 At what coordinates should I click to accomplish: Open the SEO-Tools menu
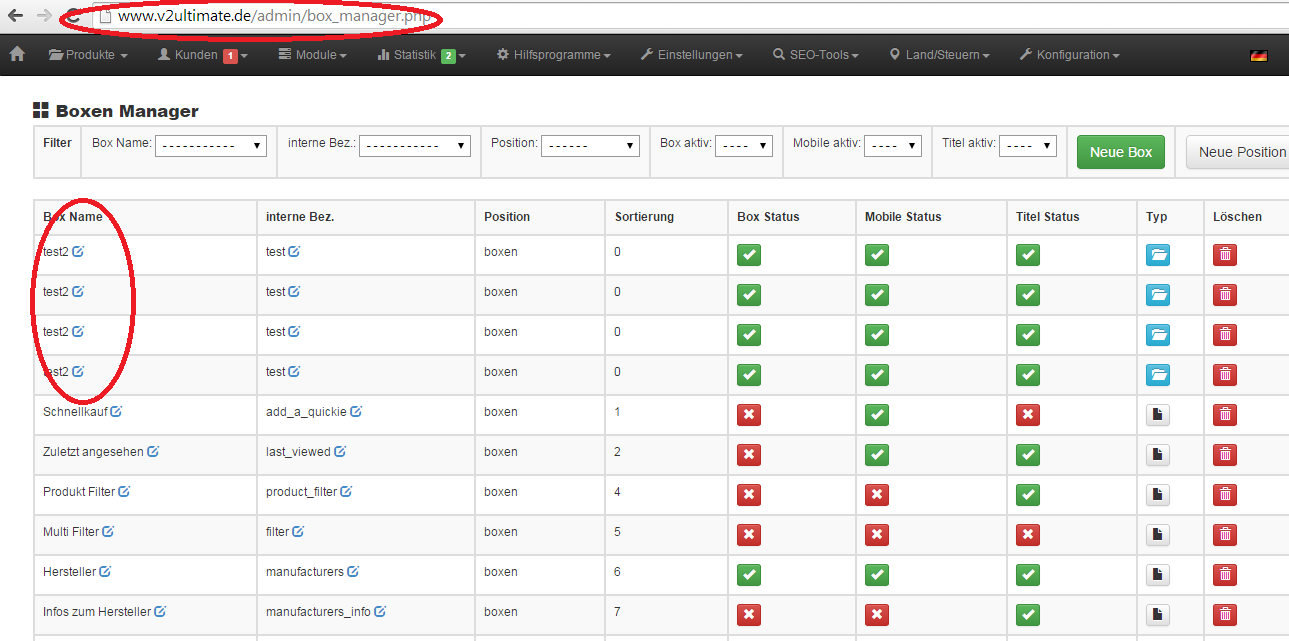tap(815, 55)
